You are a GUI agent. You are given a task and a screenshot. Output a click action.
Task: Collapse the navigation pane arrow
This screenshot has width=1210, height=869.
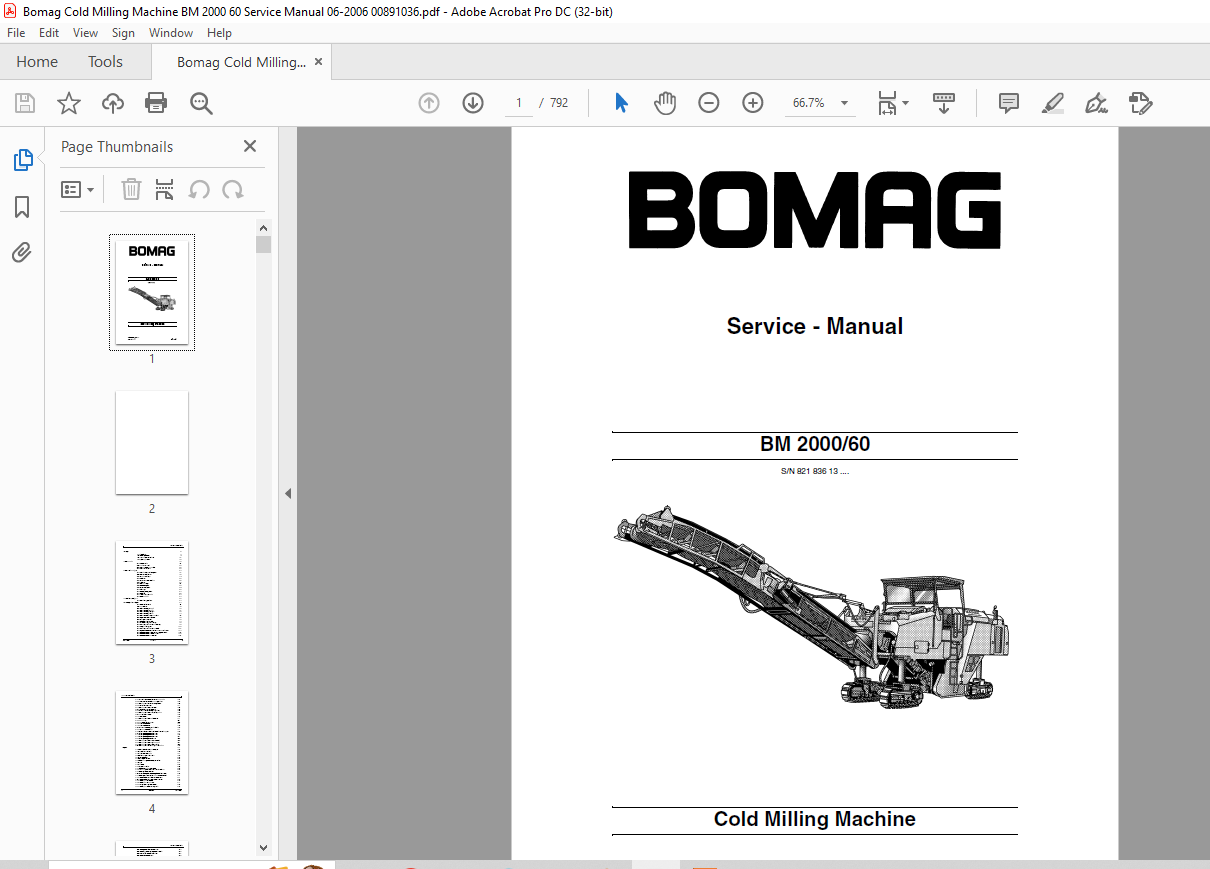288,493
